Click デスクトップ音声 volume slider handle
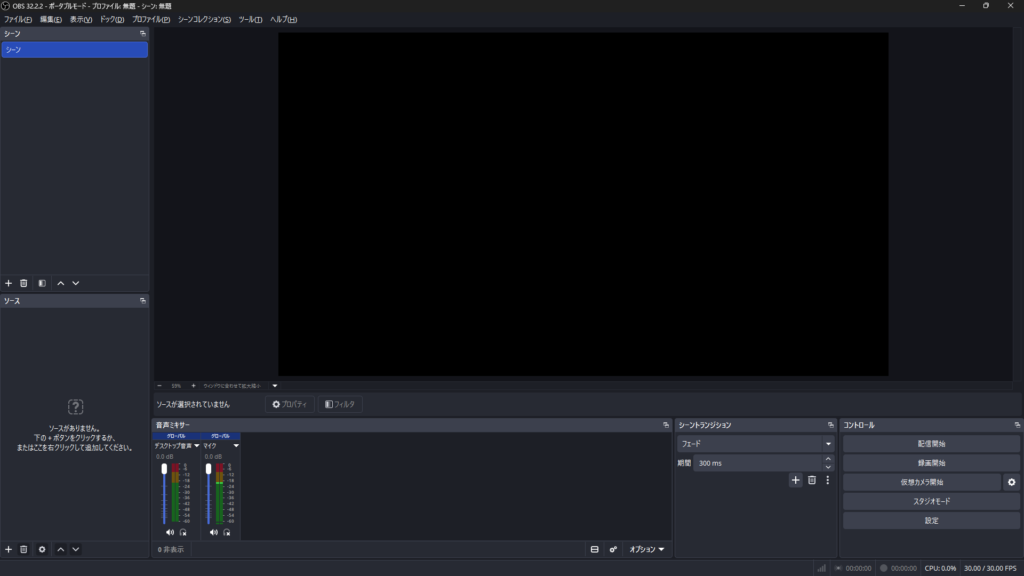This screenshot has width=1024, height=576. tap(164, 469)
